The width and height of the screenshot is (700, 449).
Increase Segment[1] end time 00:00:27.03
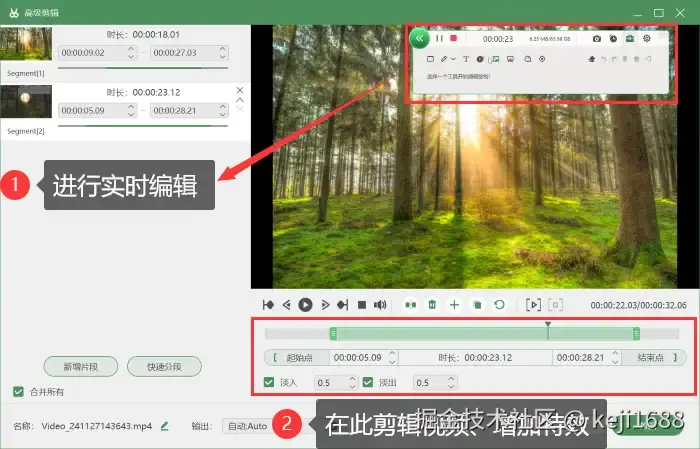[222, 49]
